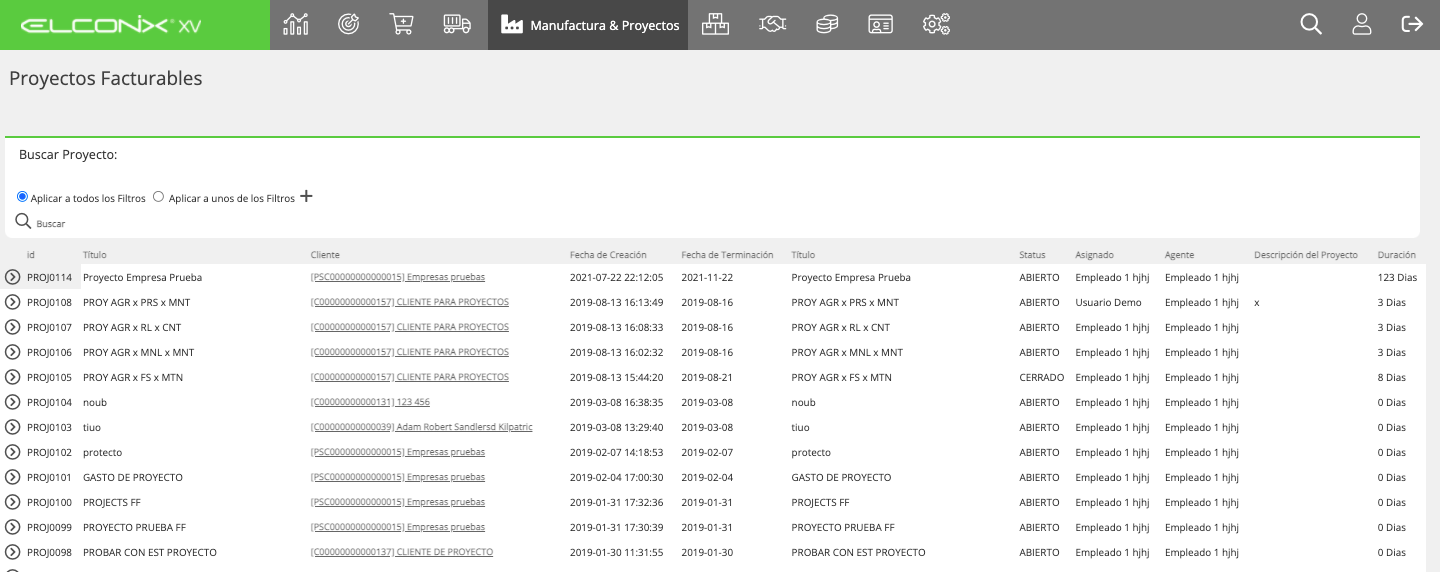Viewport: 1440px width, 572px height.
Task: Sort by Fecha de Creación column header
Action: tap(608, 255)
